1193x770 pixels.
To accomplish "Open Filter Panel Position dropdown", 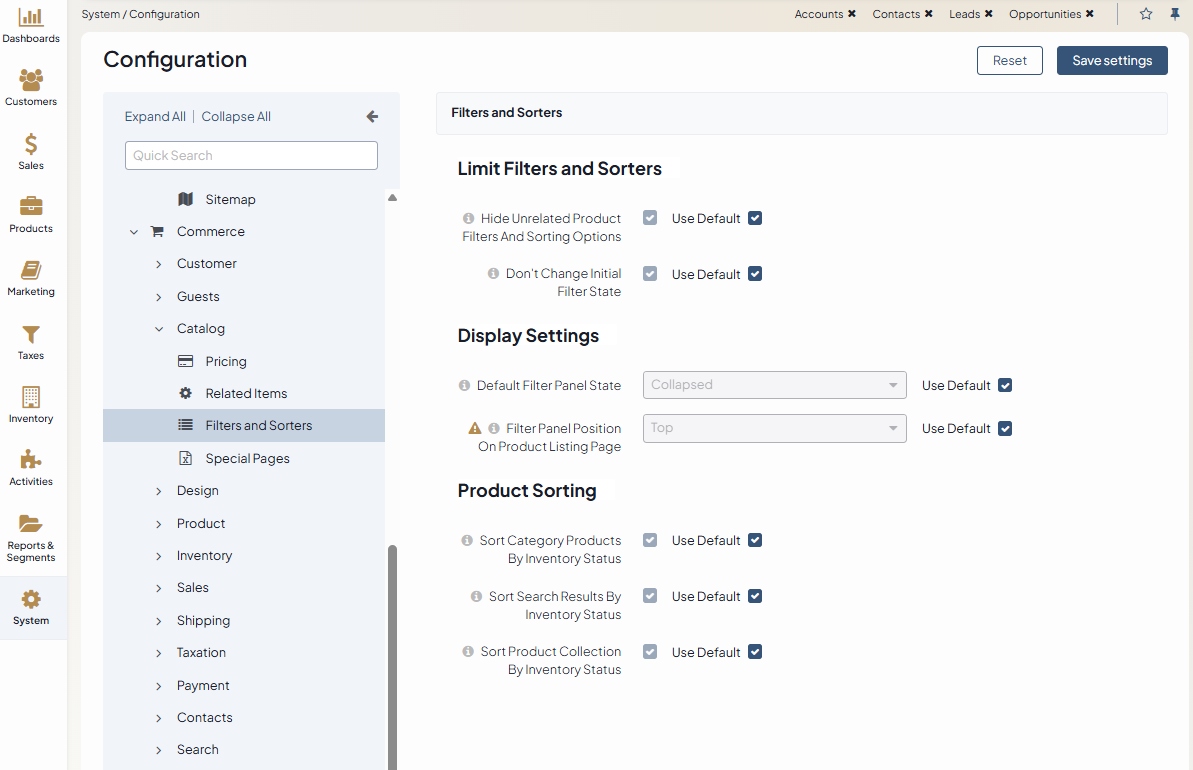I will click(x=775, y=428).
